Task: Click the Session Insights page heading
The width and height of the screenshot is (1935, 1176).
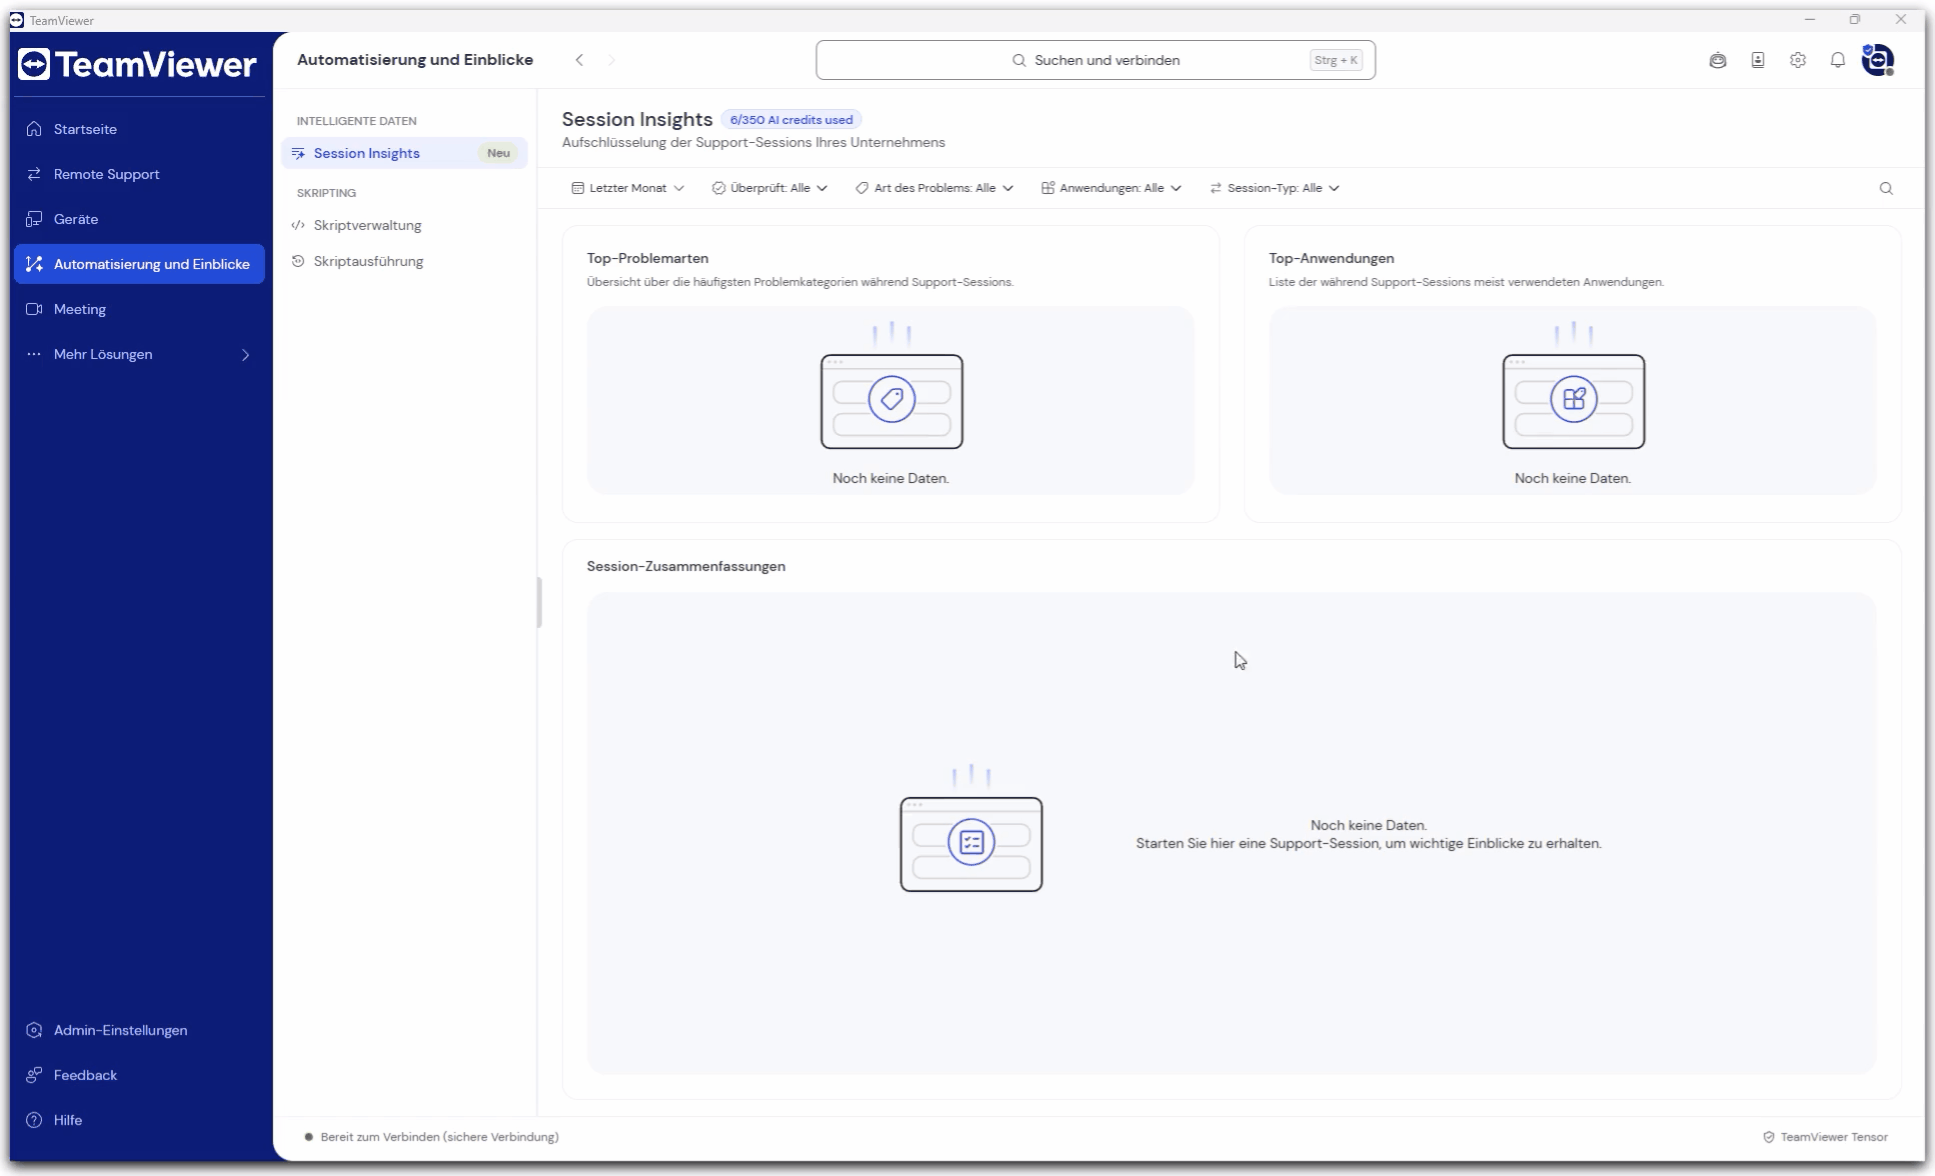Action: (x=637, y=119)
